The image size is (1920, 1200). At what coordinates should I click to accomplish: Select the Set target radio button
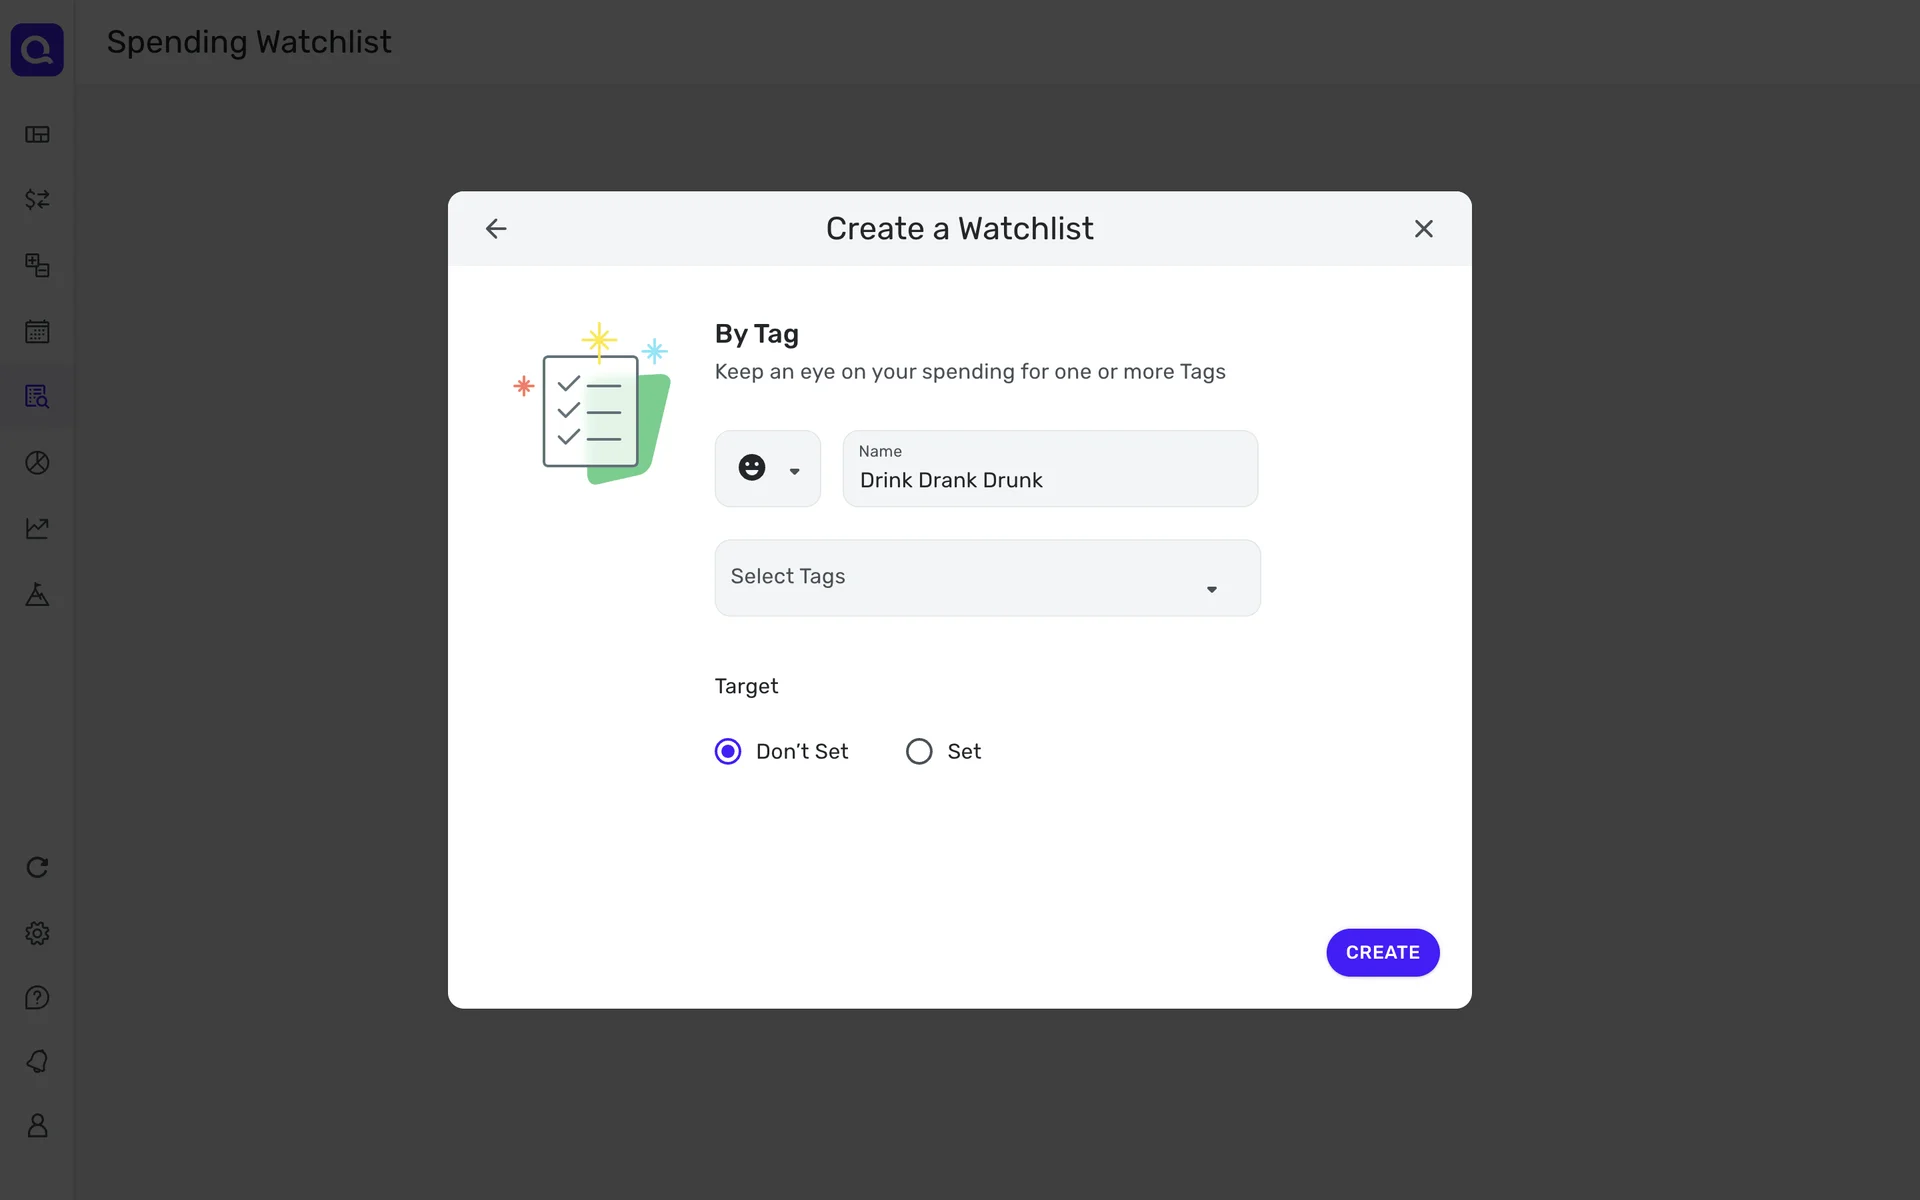919,751
